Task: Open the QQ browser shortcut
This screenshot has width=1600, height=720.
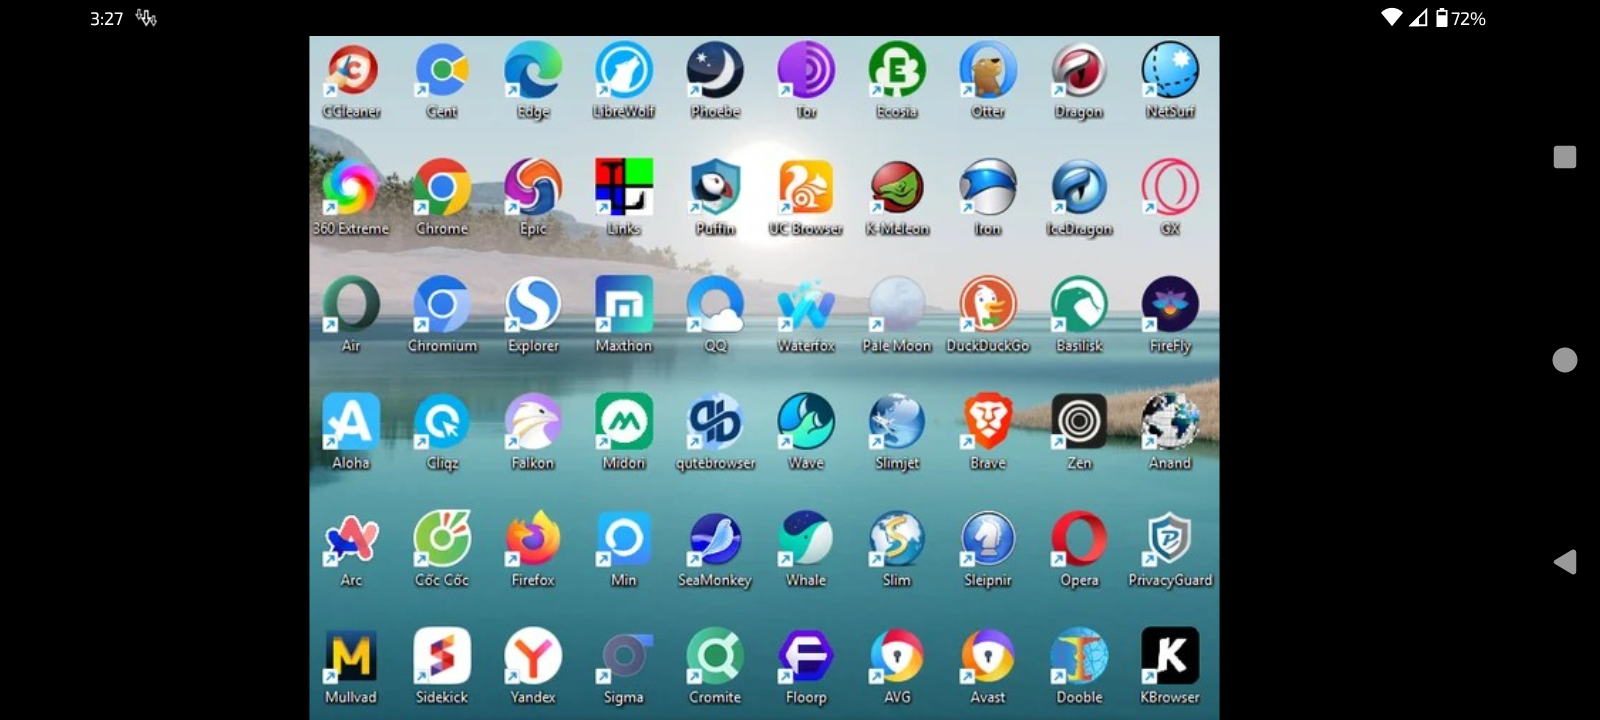Action: tap(715, 304)
